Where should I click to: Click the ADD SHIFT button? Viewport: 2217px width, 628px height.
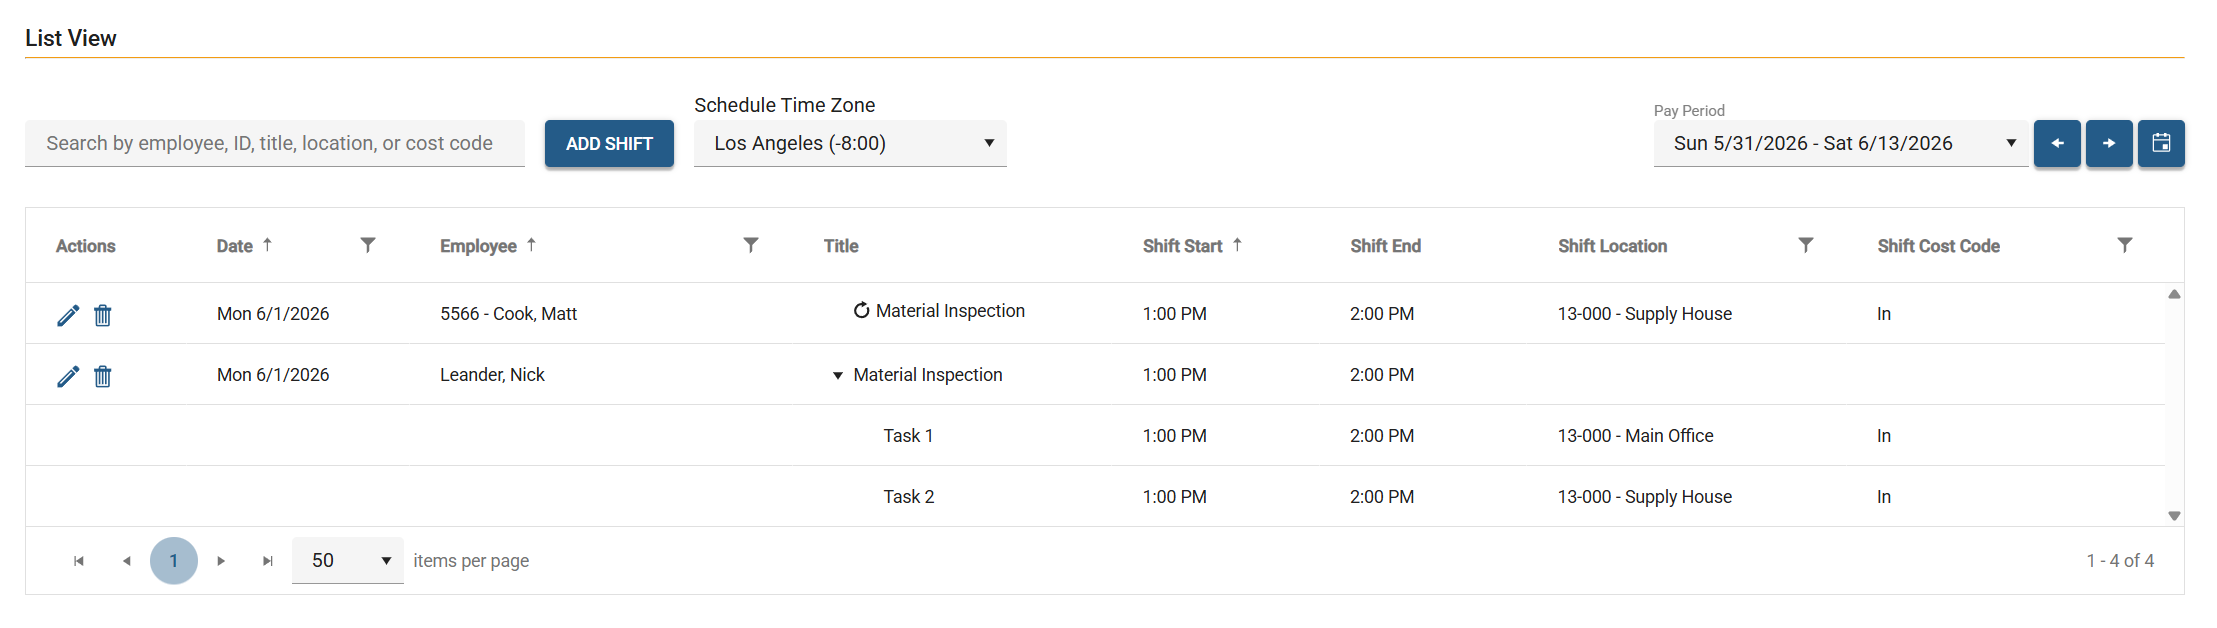point(609,143)
